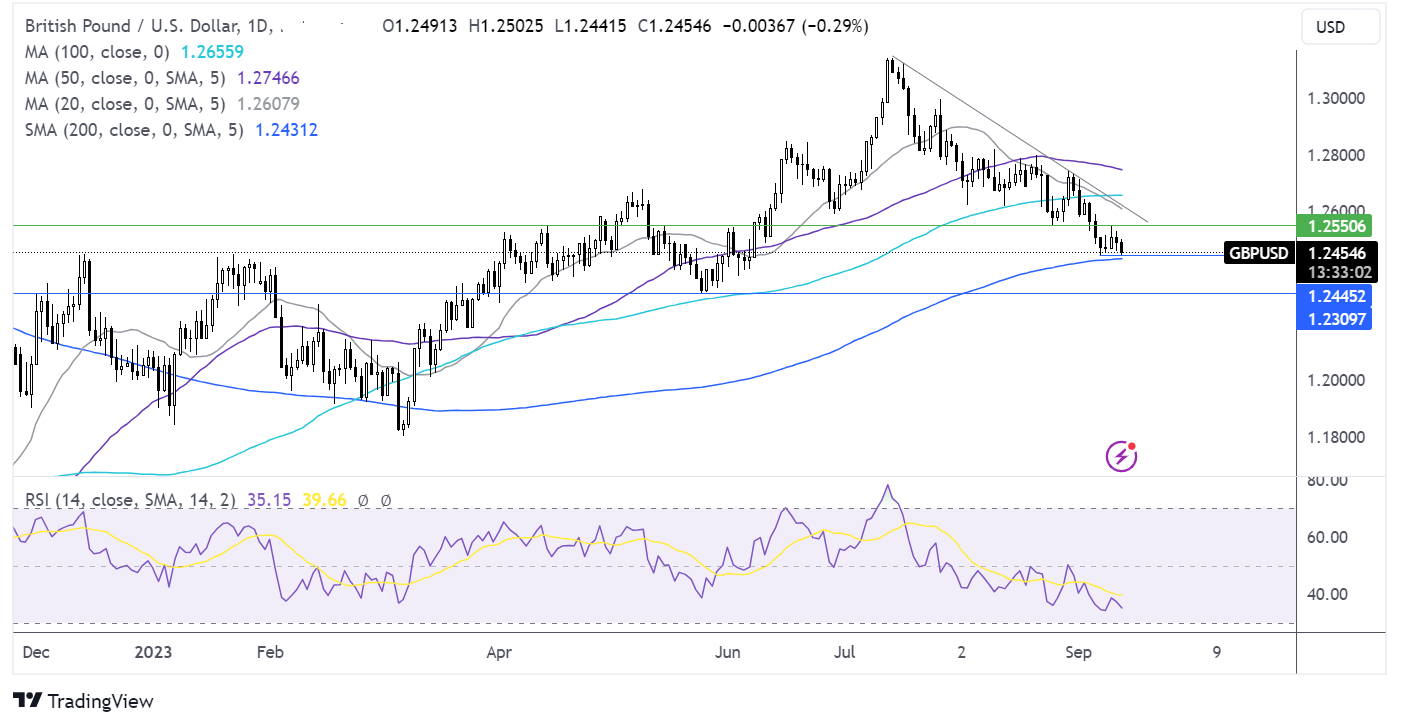This screenshot has height=727, width=1401.
Task: Click the Apr label on time axis
Action: pyautogui.click(x=498, y=653)
